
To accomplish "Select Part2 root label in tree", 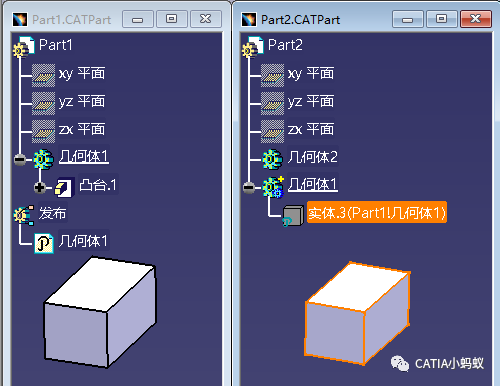I will [285, 45].
